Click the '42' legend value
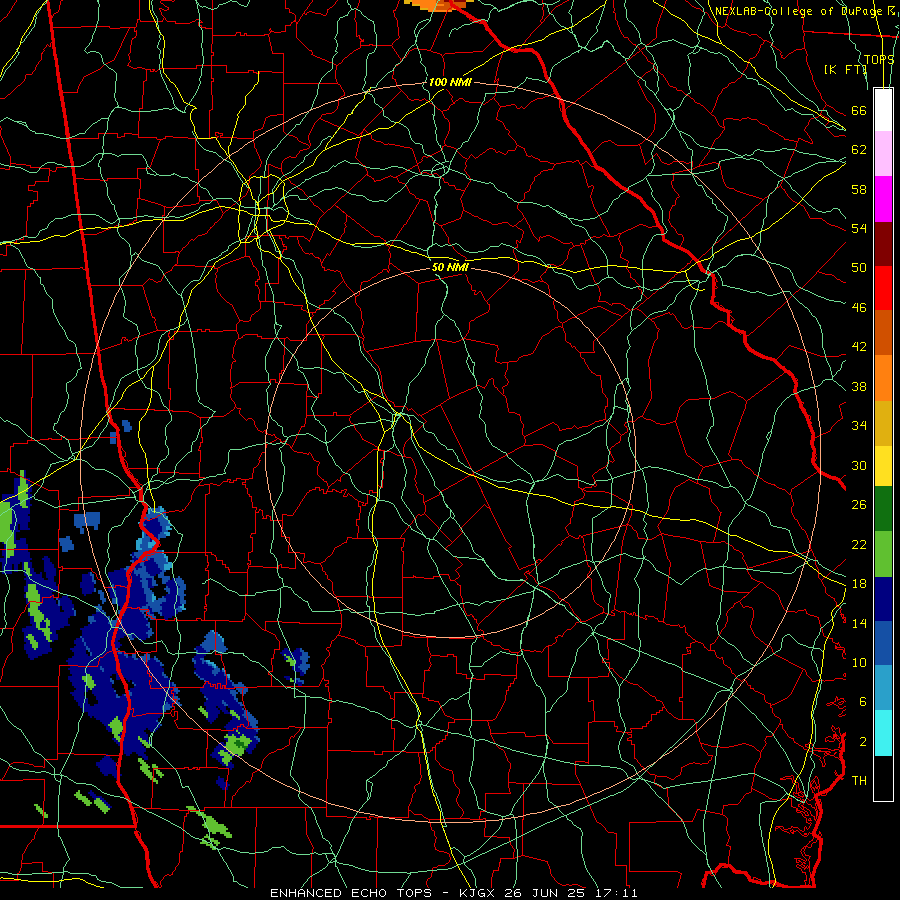 (859, 347)
